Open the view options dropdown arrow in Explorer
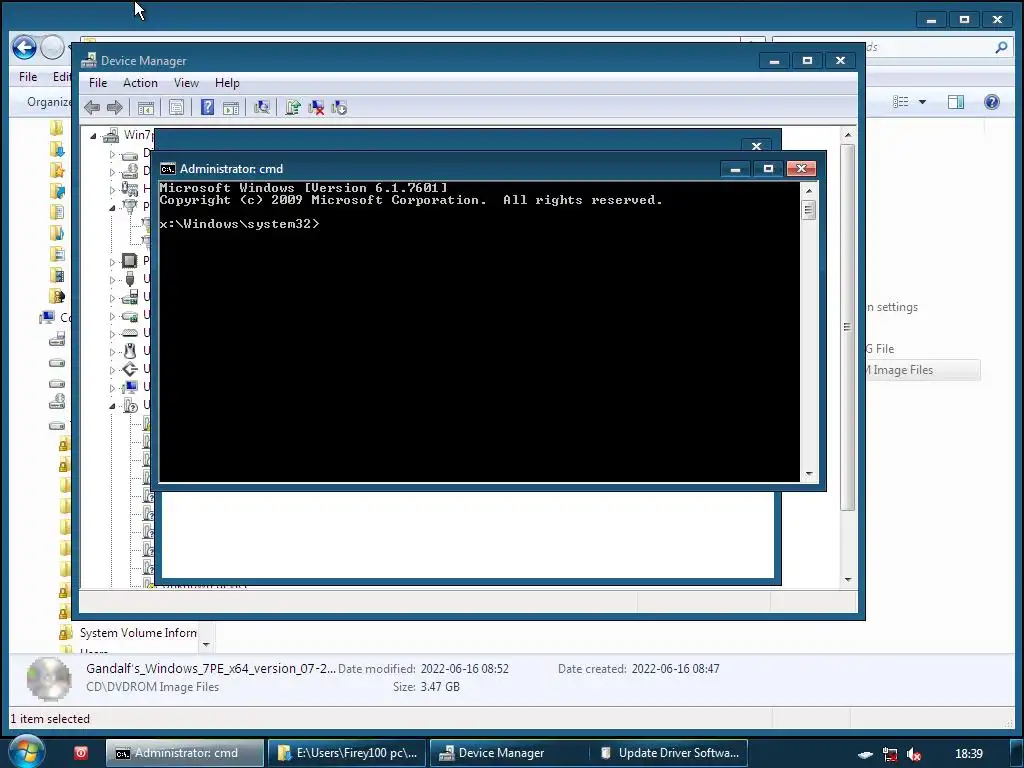Screen dimensions: 1024x768 922,102
